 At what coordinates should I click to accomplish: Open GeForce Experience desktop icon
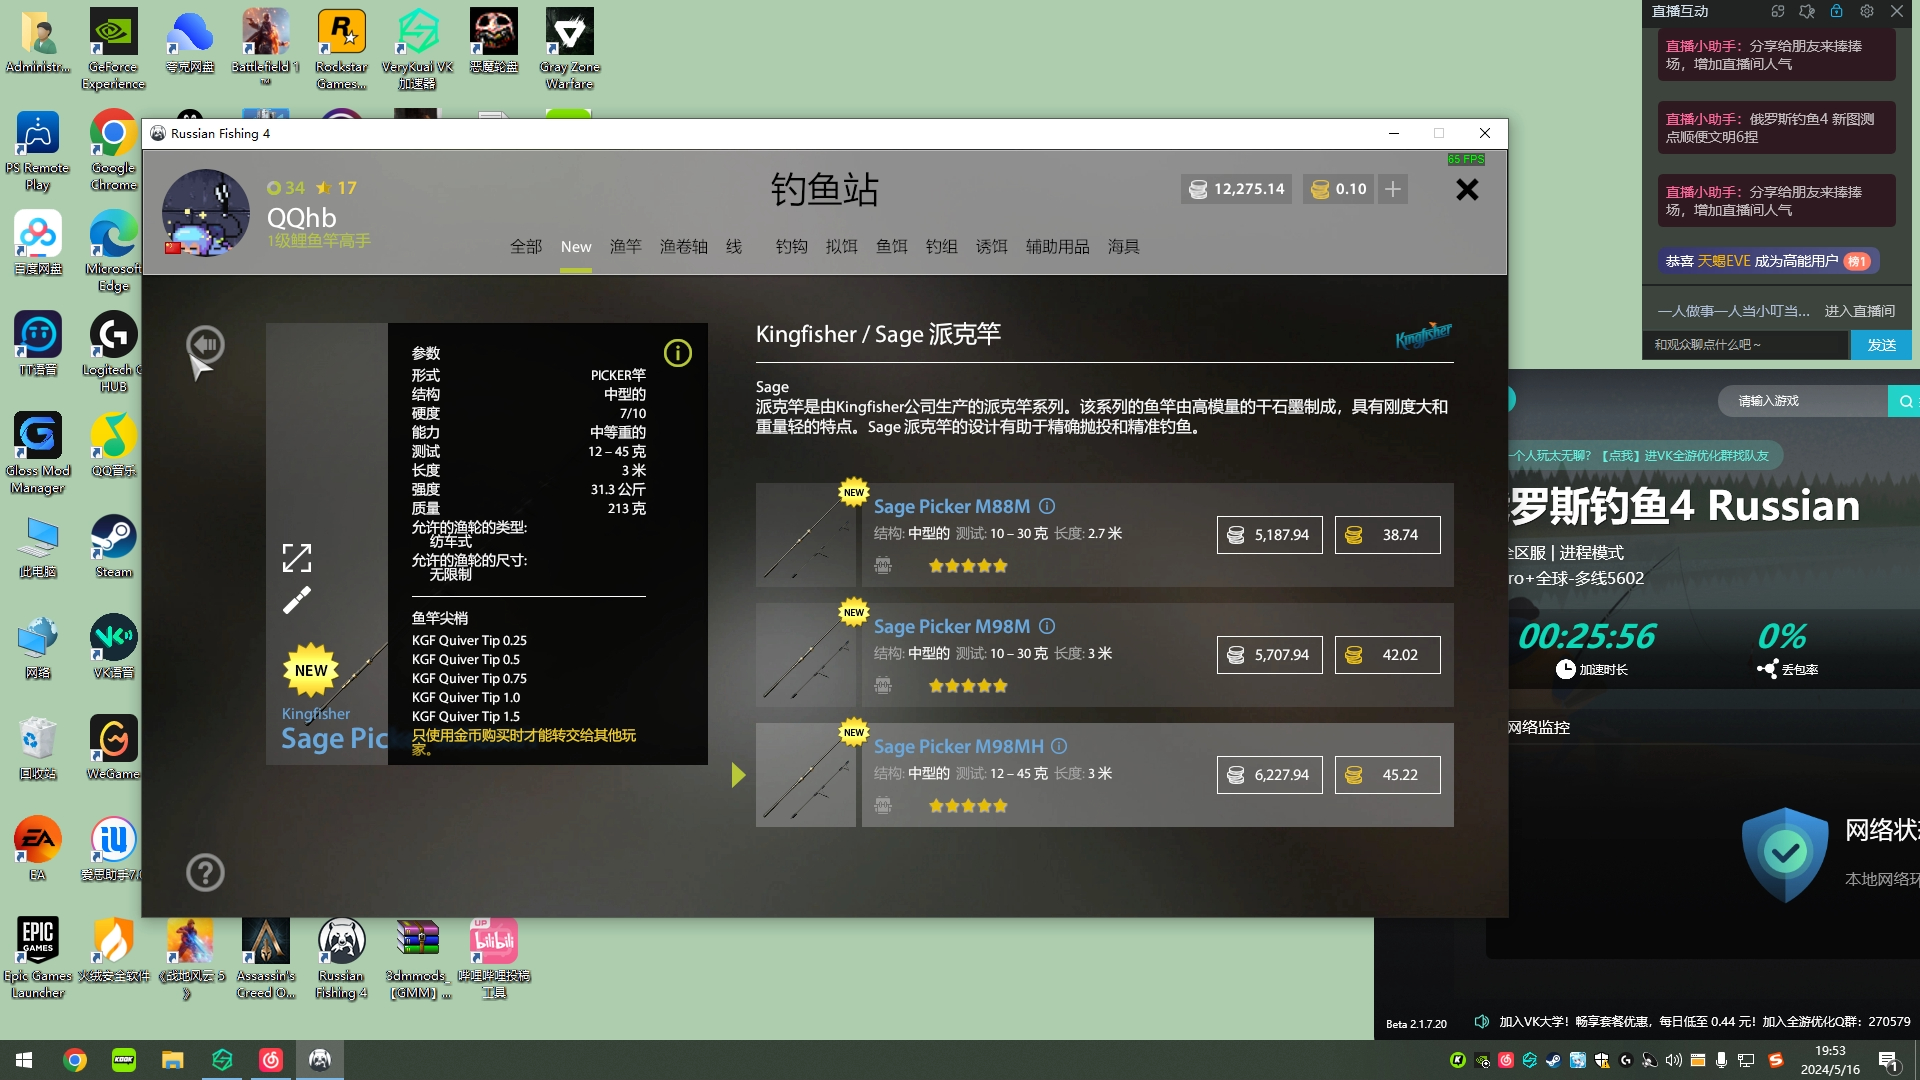click(113, 49)
